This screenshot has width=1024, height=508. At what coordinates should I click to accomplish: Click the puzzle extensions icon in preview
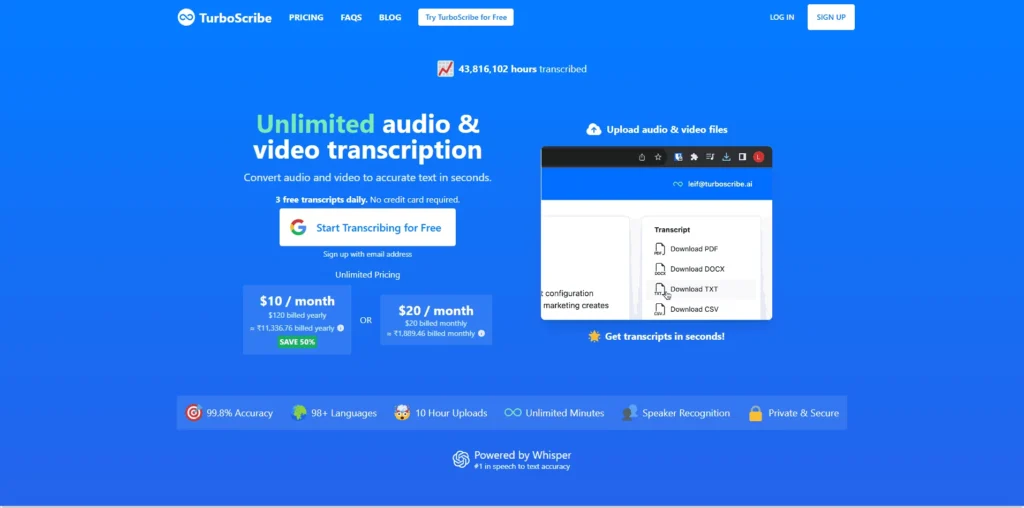tap(694, 157)
